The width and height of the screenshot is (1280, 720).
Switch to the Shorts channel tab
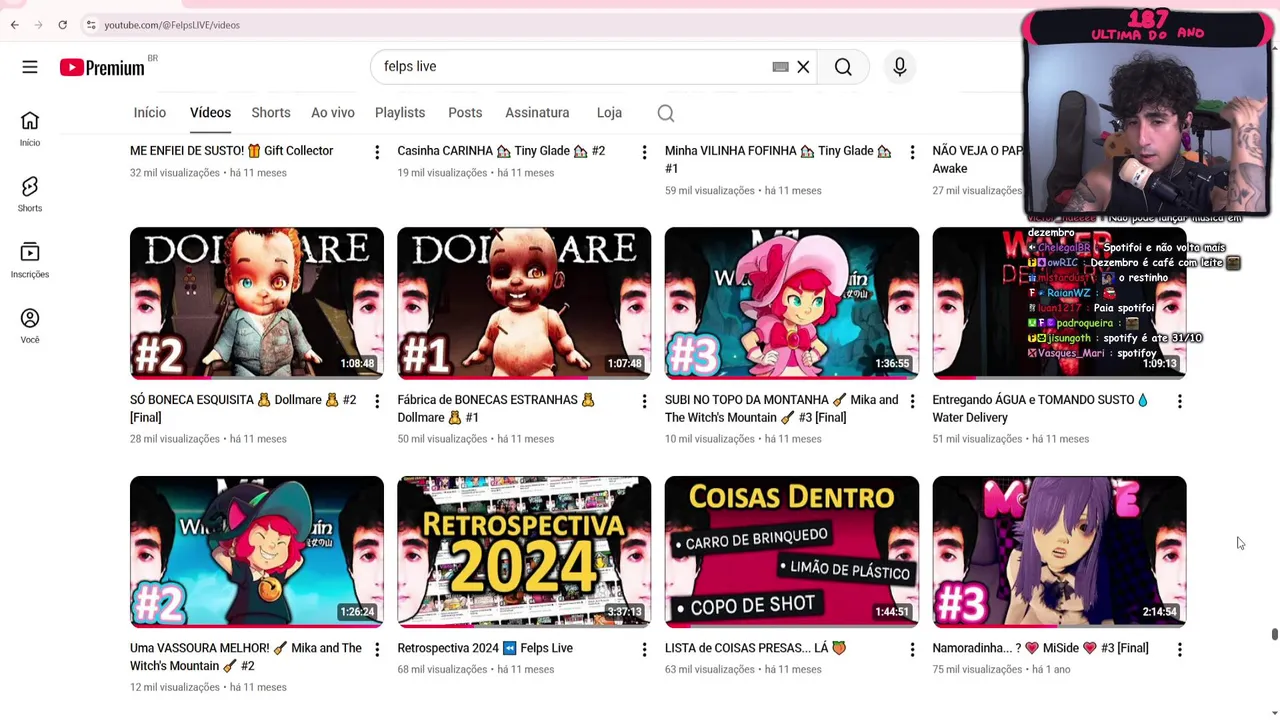(271, 113)
